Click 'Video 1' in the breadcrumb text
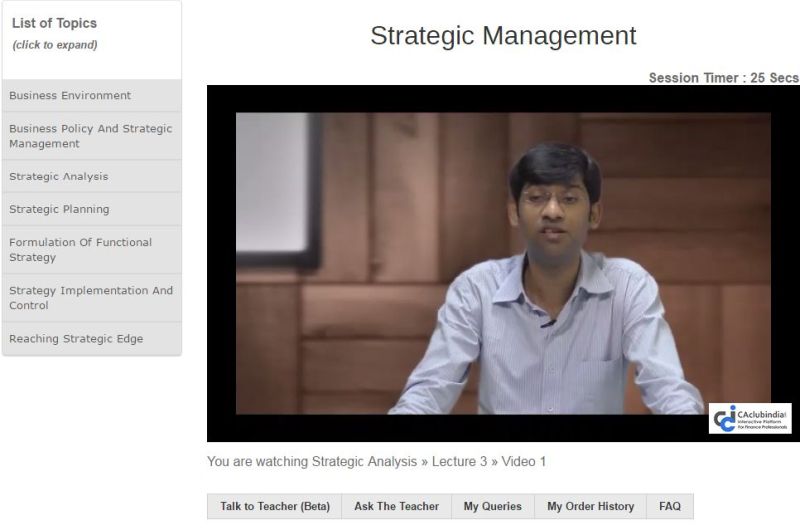The height and width of the screenshot is (530, 800). click(x=524, y=462)
